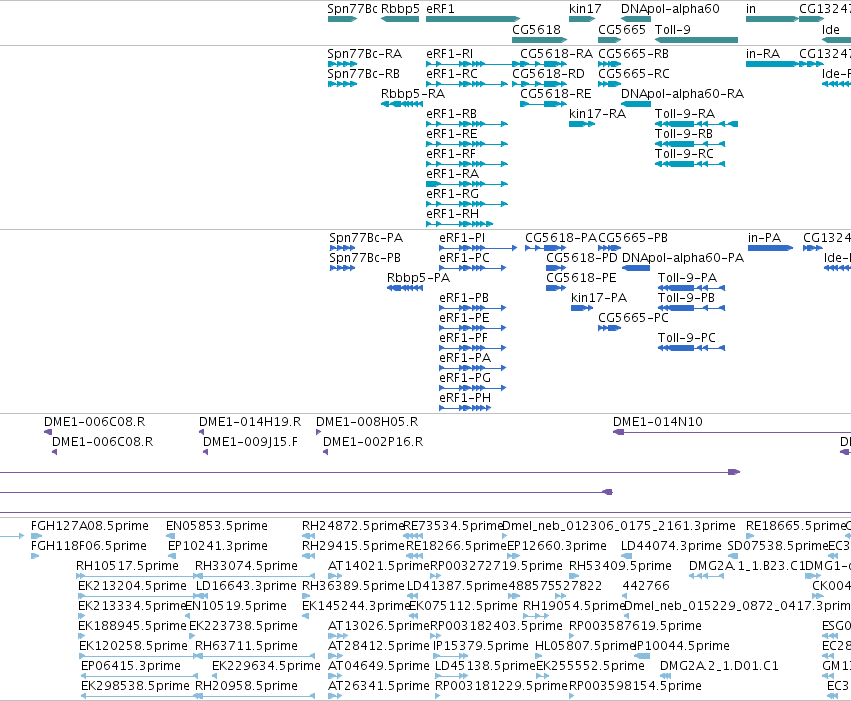Select protein CG5618-PE
This screenshot has width=851, height=701.
[x=581, y=278]
